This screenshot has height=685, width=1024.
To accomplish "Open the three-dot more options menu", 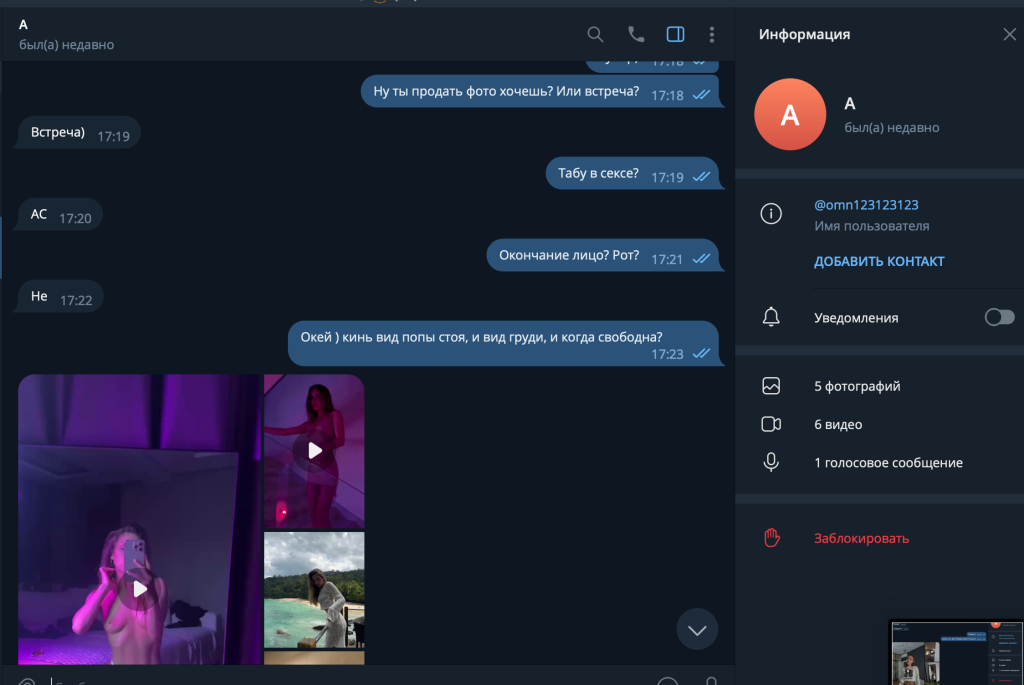I will click(712, 35).
